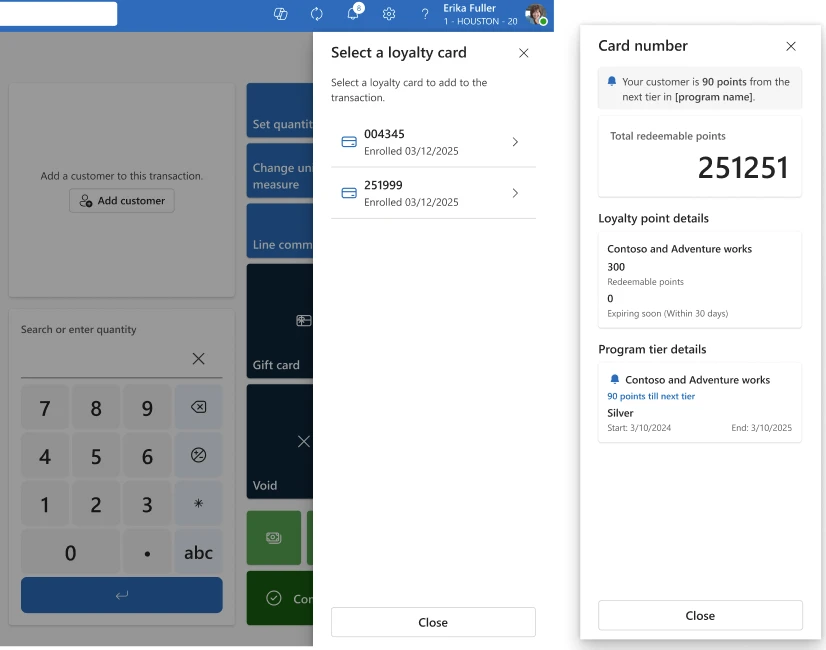826x650 pixels.
Task: Expand loyalty card 251999 details
Action: pyautogui.click(x=515, y=194)
